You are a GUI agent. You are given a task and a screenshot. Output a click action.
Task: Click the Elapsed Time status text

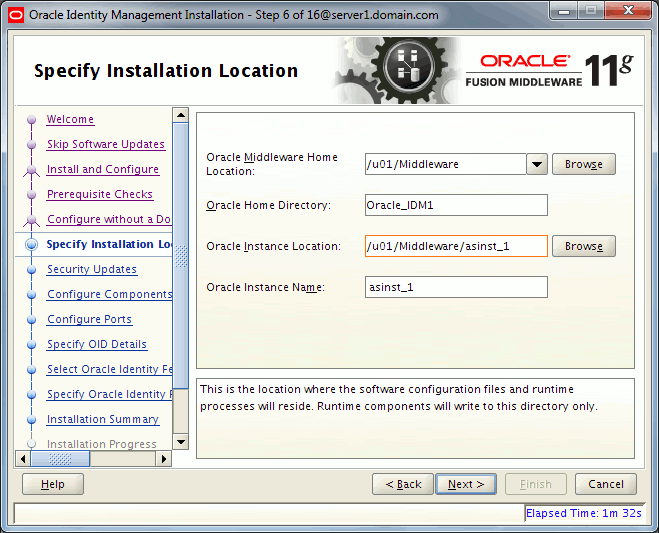tap(584, 513)
